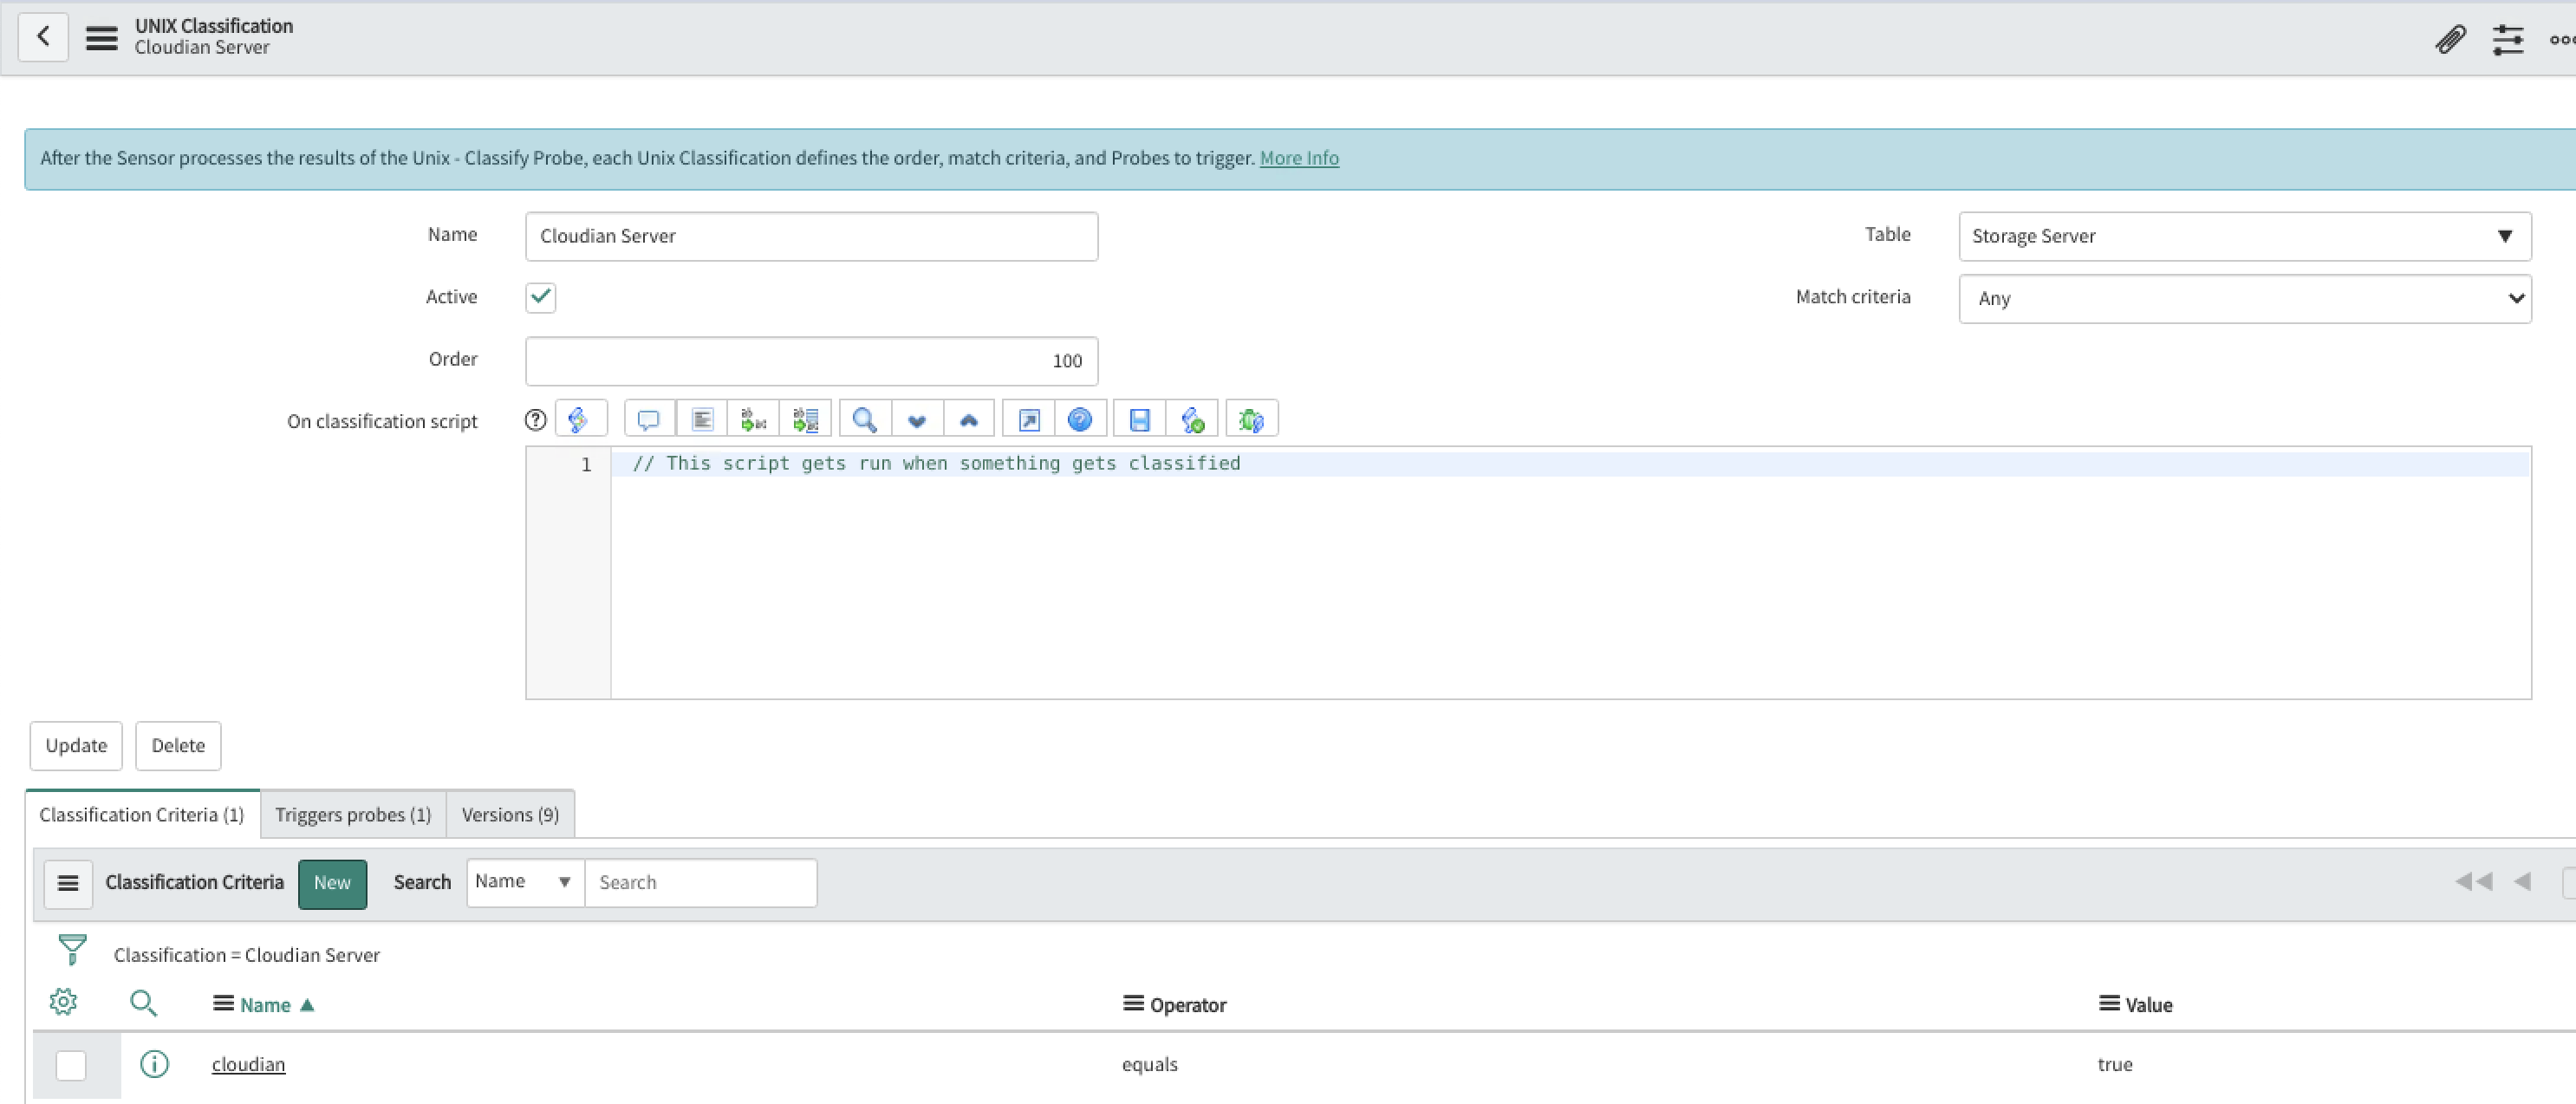
Task: Open the Operator column header menu icon
Action: (x=1133, y=1004)
